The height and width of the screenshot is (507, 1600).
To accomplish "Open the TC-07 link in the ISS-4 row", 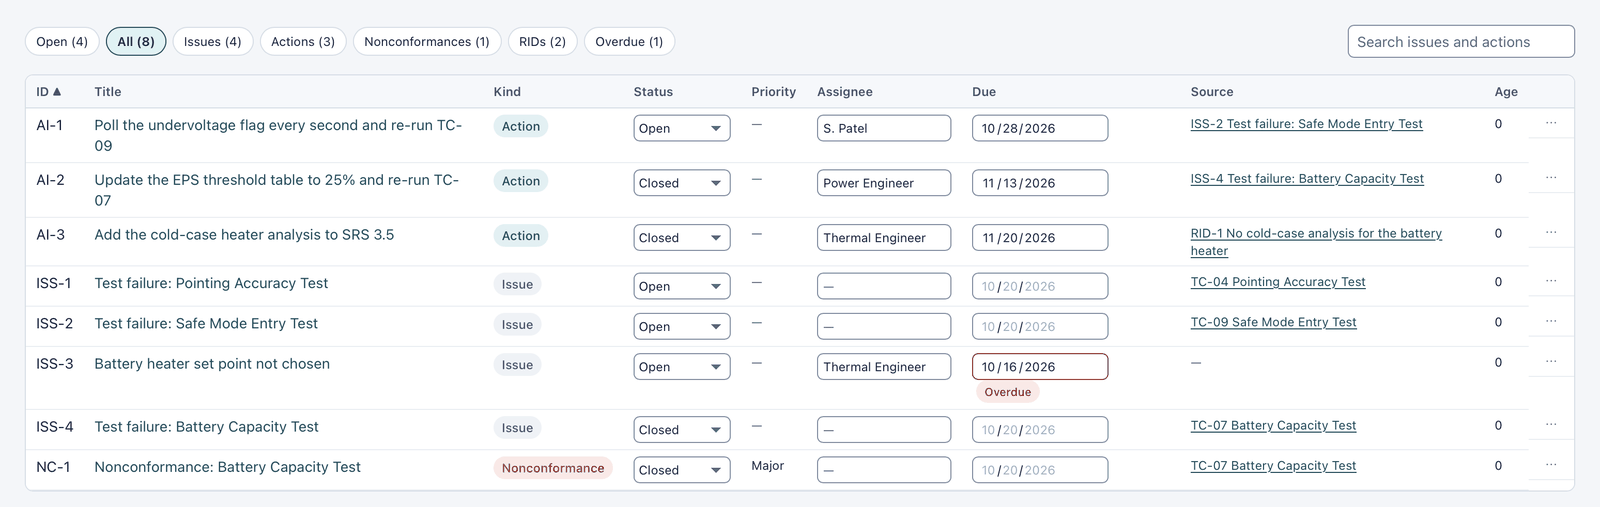I will coord(1273,425).
